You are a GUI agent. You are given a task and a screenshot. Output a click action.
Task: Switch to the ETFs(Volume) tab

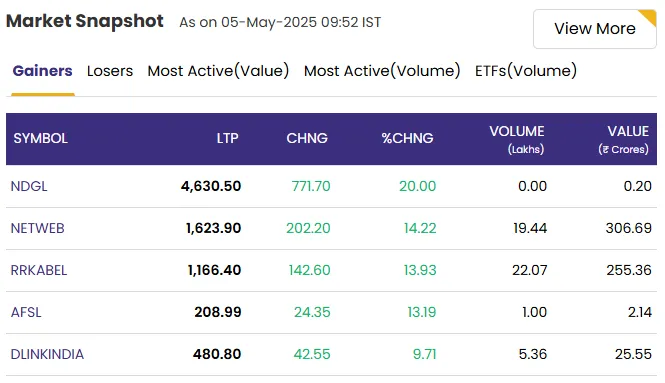[525, 71]
